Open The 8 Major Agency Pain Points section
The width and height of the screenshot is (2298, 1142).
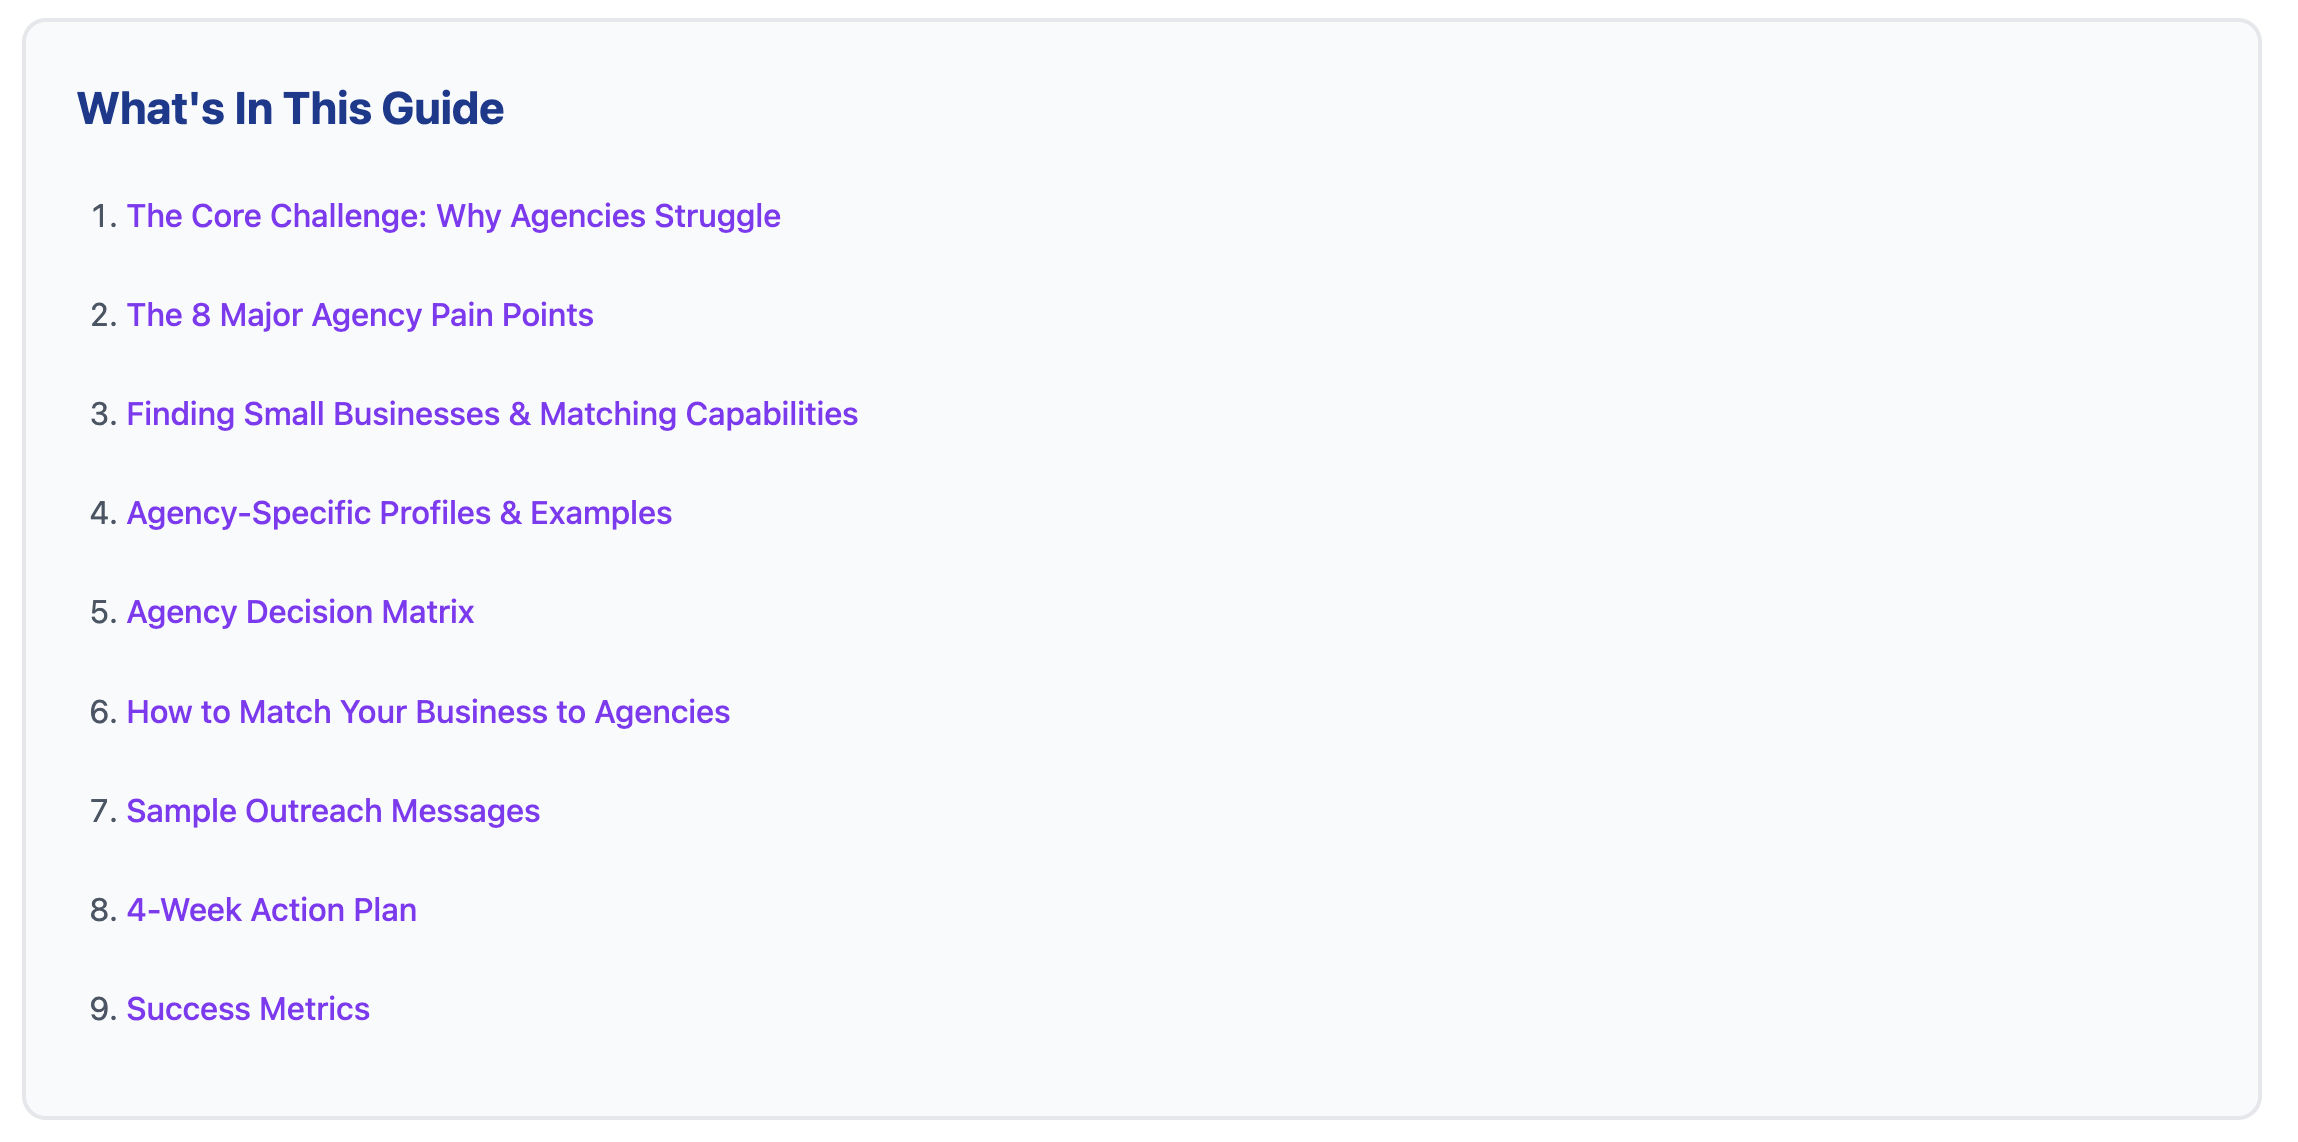[x=359, y=314]
